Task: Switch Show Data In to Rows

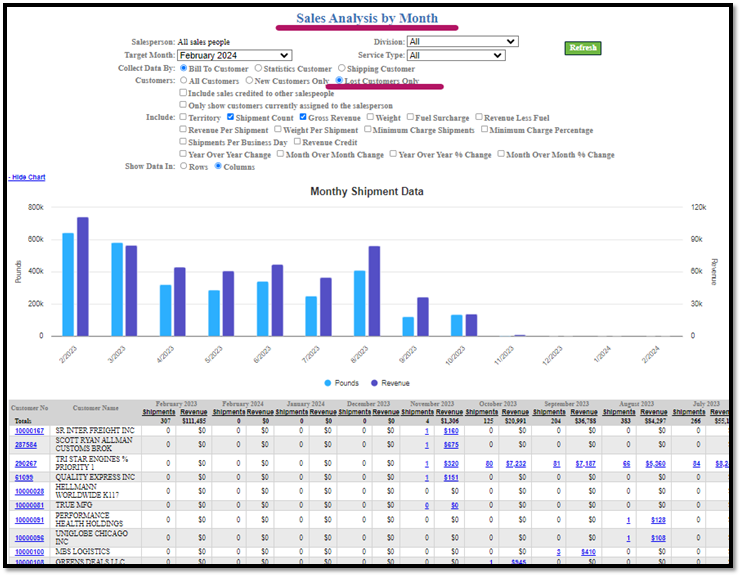Action: pos(183,167)
